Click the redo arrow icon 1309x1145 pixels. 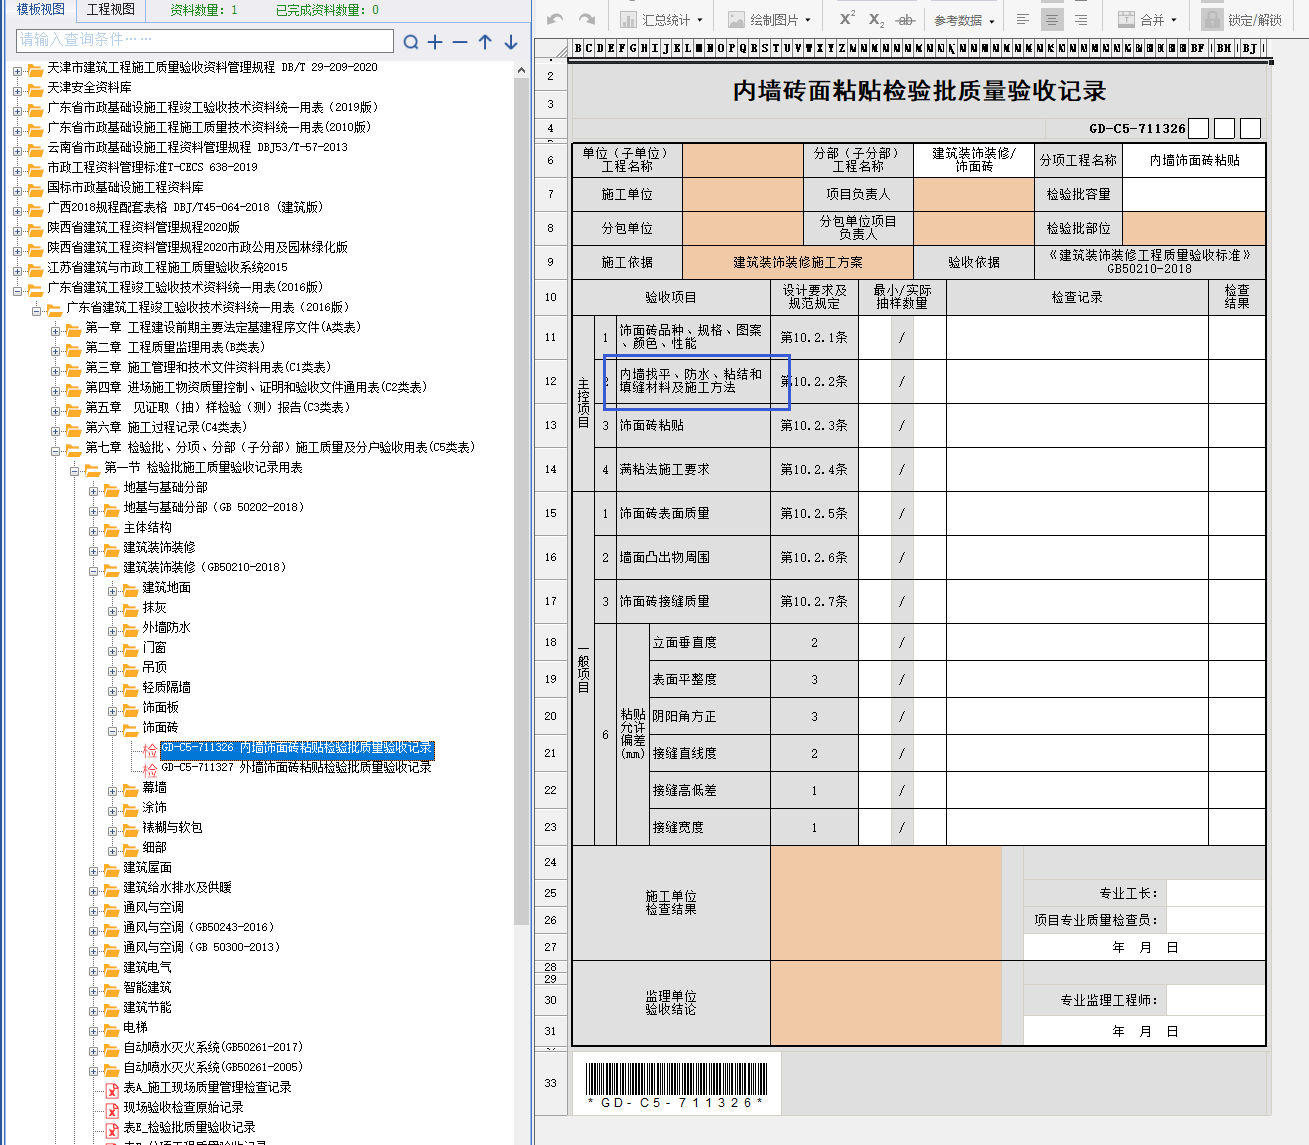coord(587,19)
